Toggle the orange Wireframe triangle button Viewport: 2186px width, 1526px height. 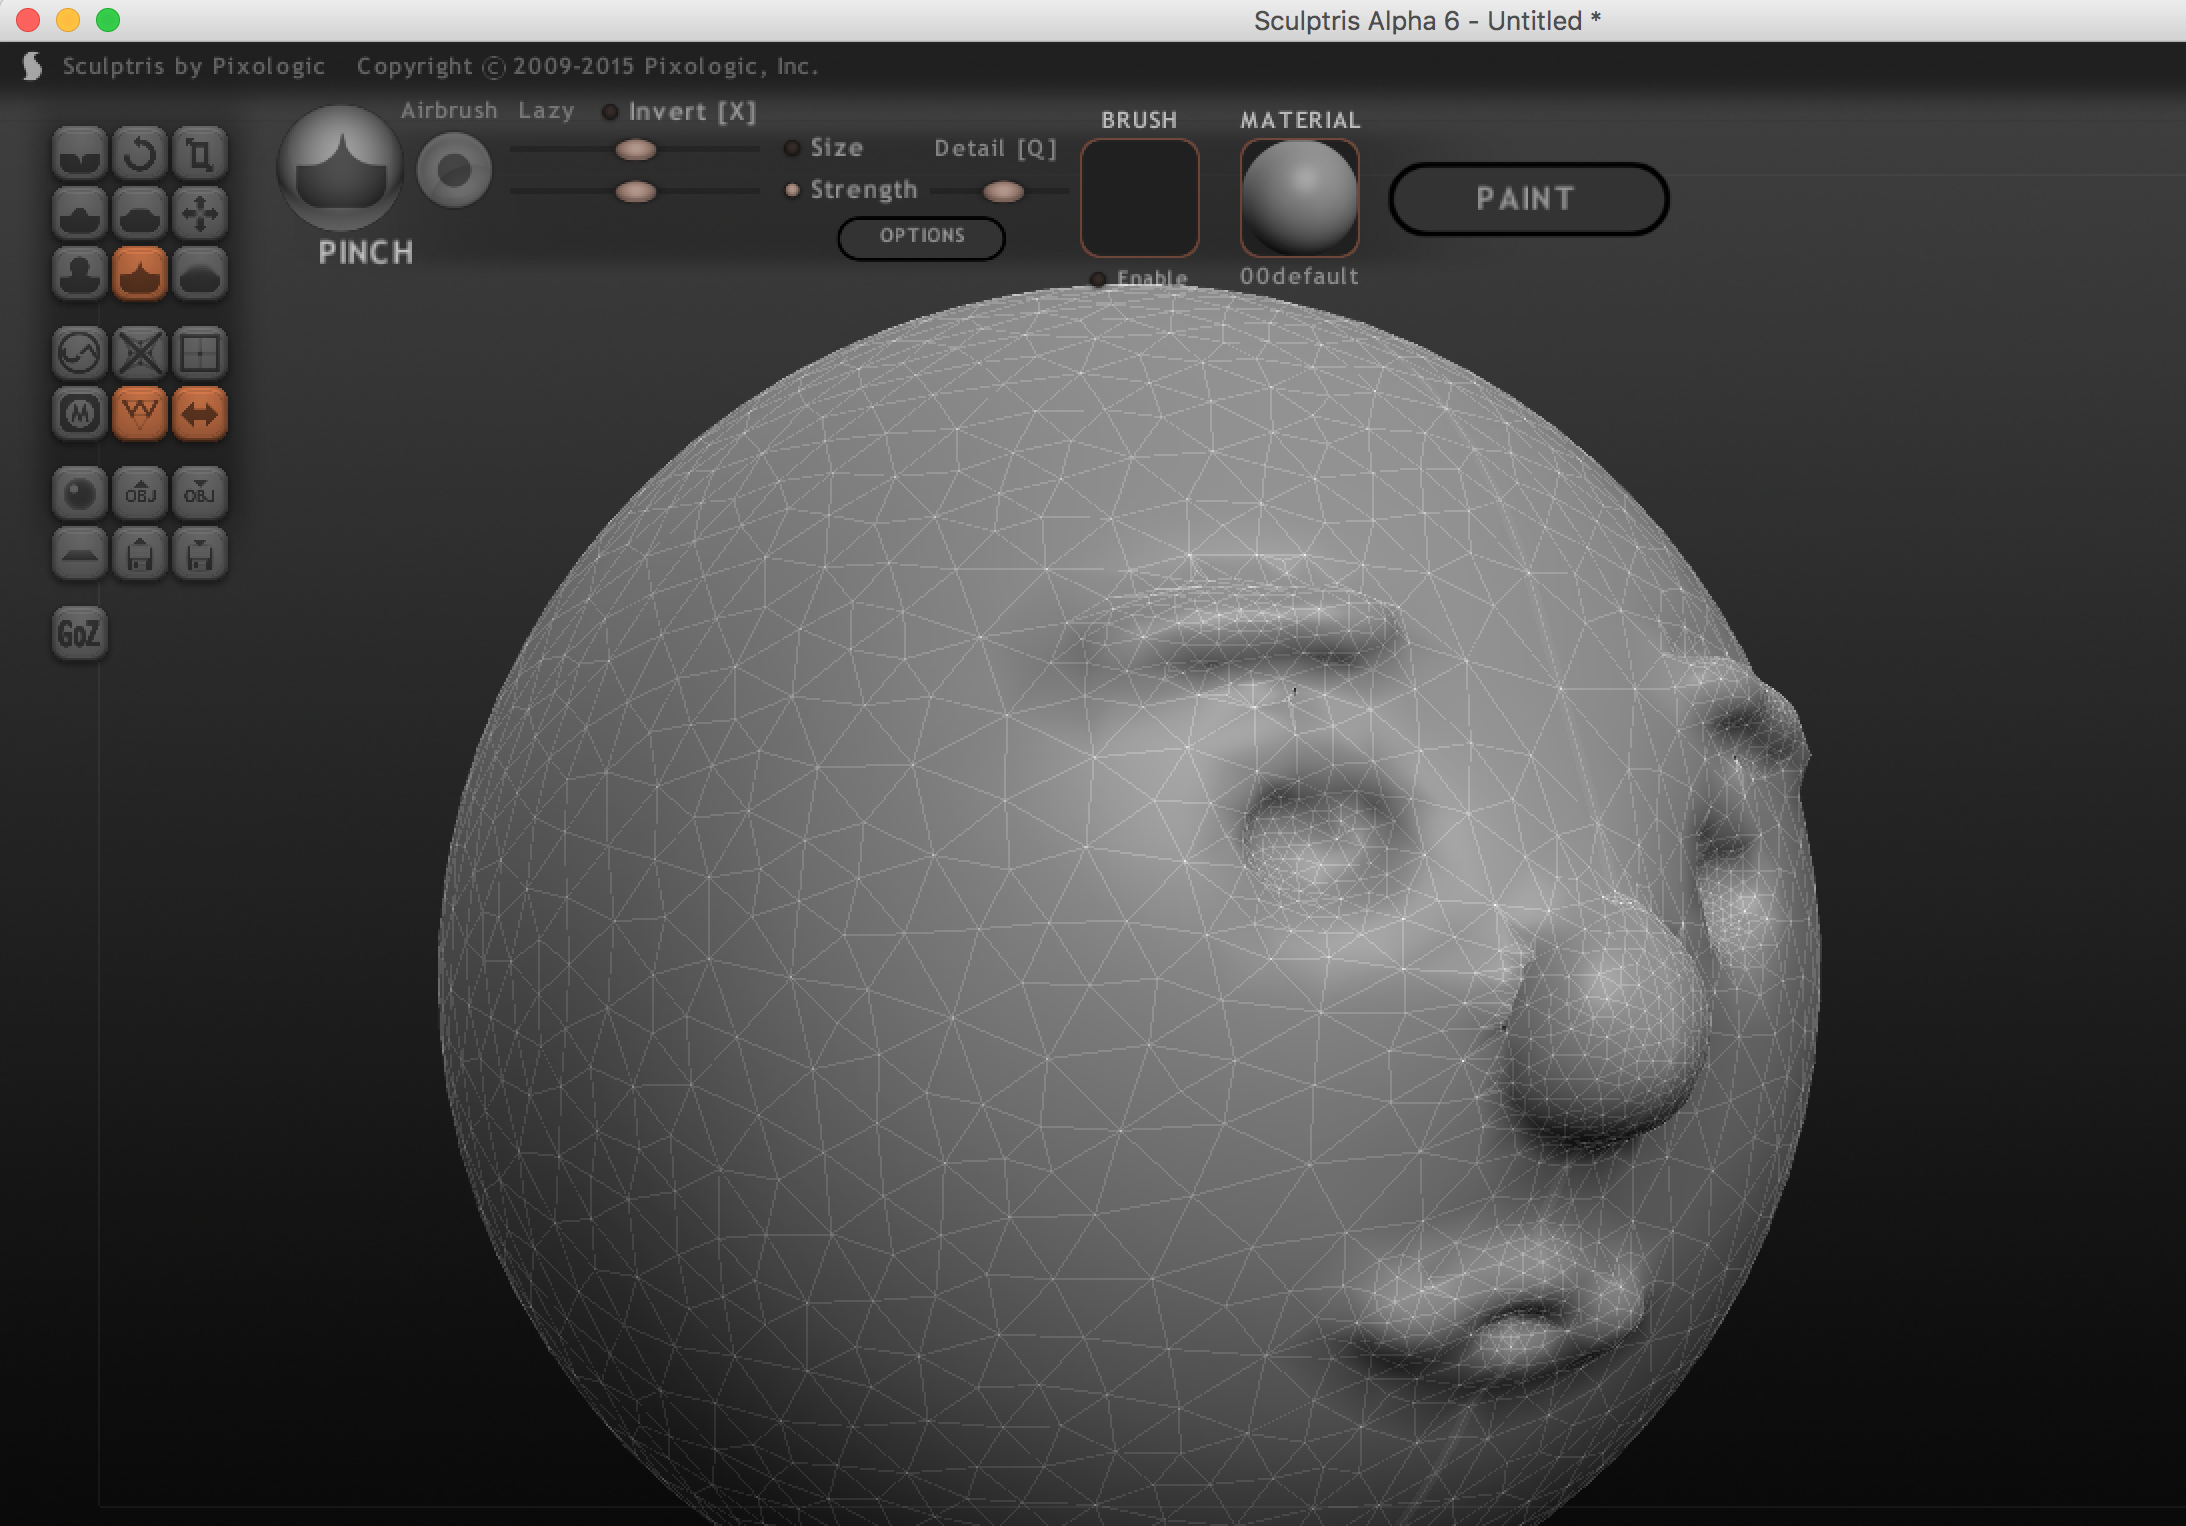[x=140, y=414]
